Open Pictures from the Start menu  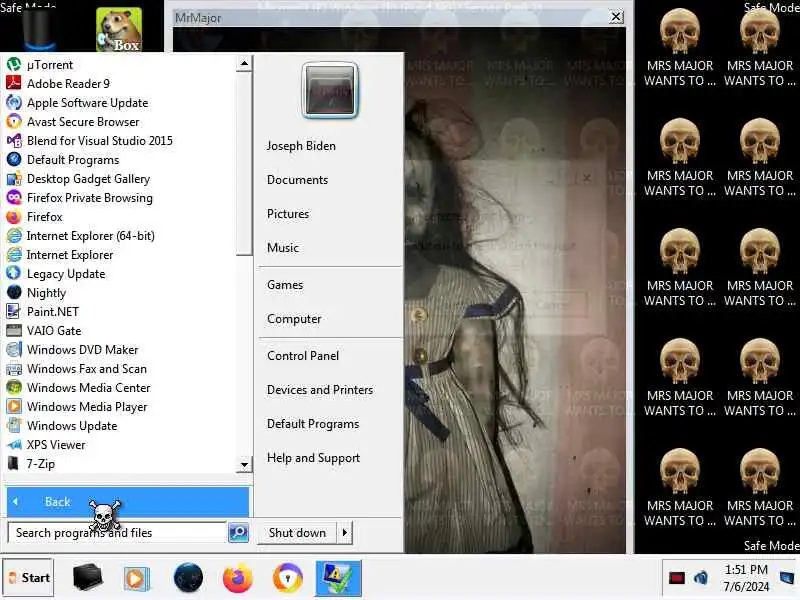[288, 214]
